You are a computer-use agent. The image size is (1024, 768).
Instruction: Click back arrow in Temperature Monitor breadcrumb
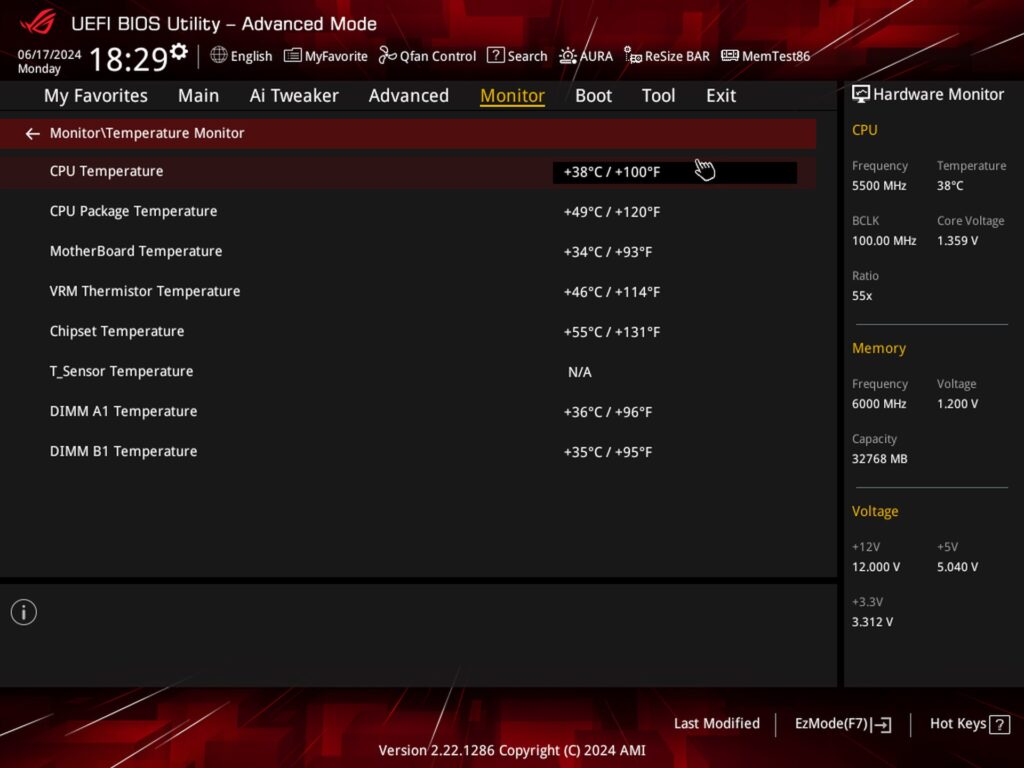(33, 134)
